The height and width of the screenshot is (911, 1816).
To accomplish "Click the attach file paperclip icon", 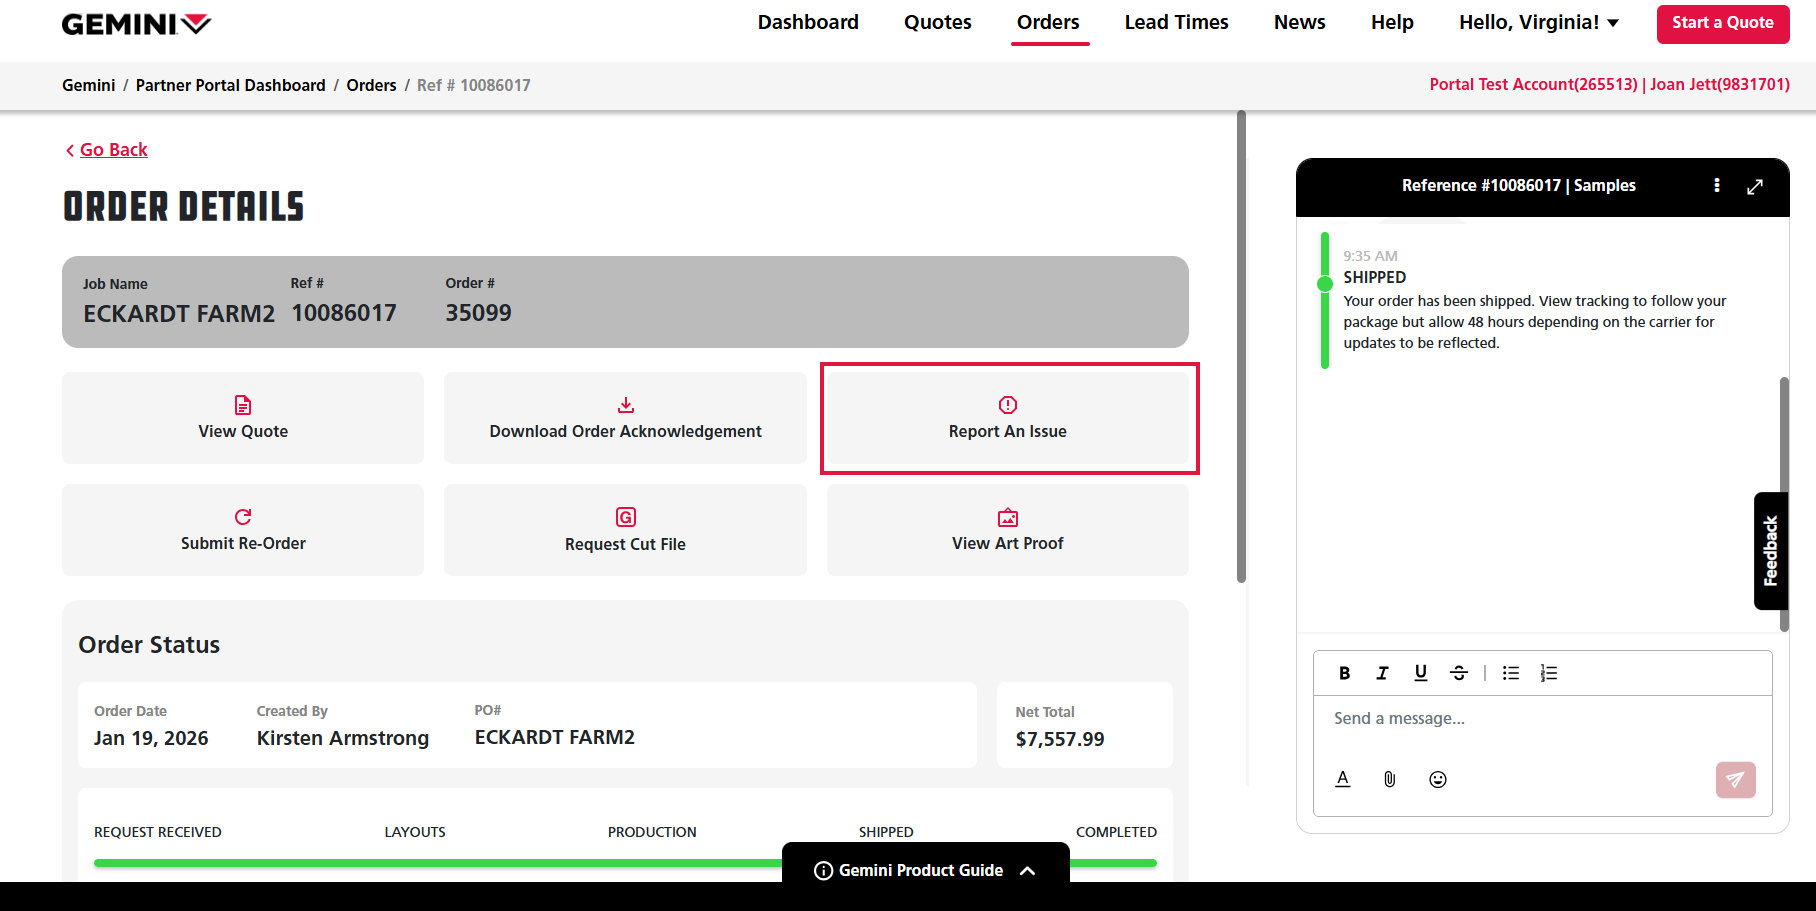I will point(1390,779).
